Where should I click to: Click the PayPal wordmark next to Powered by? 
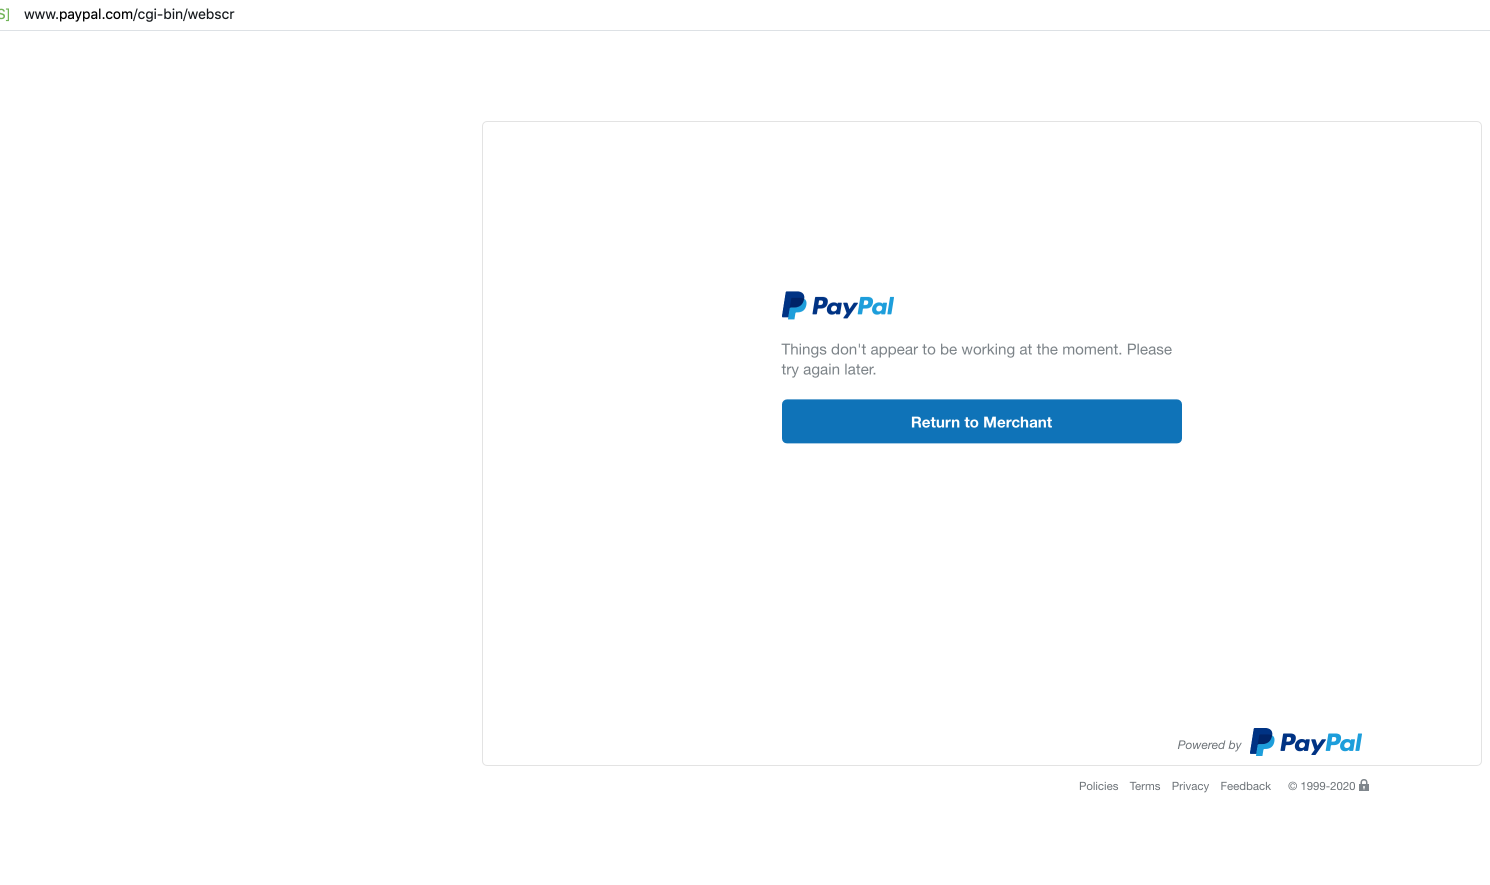[x=1321, y=743]
